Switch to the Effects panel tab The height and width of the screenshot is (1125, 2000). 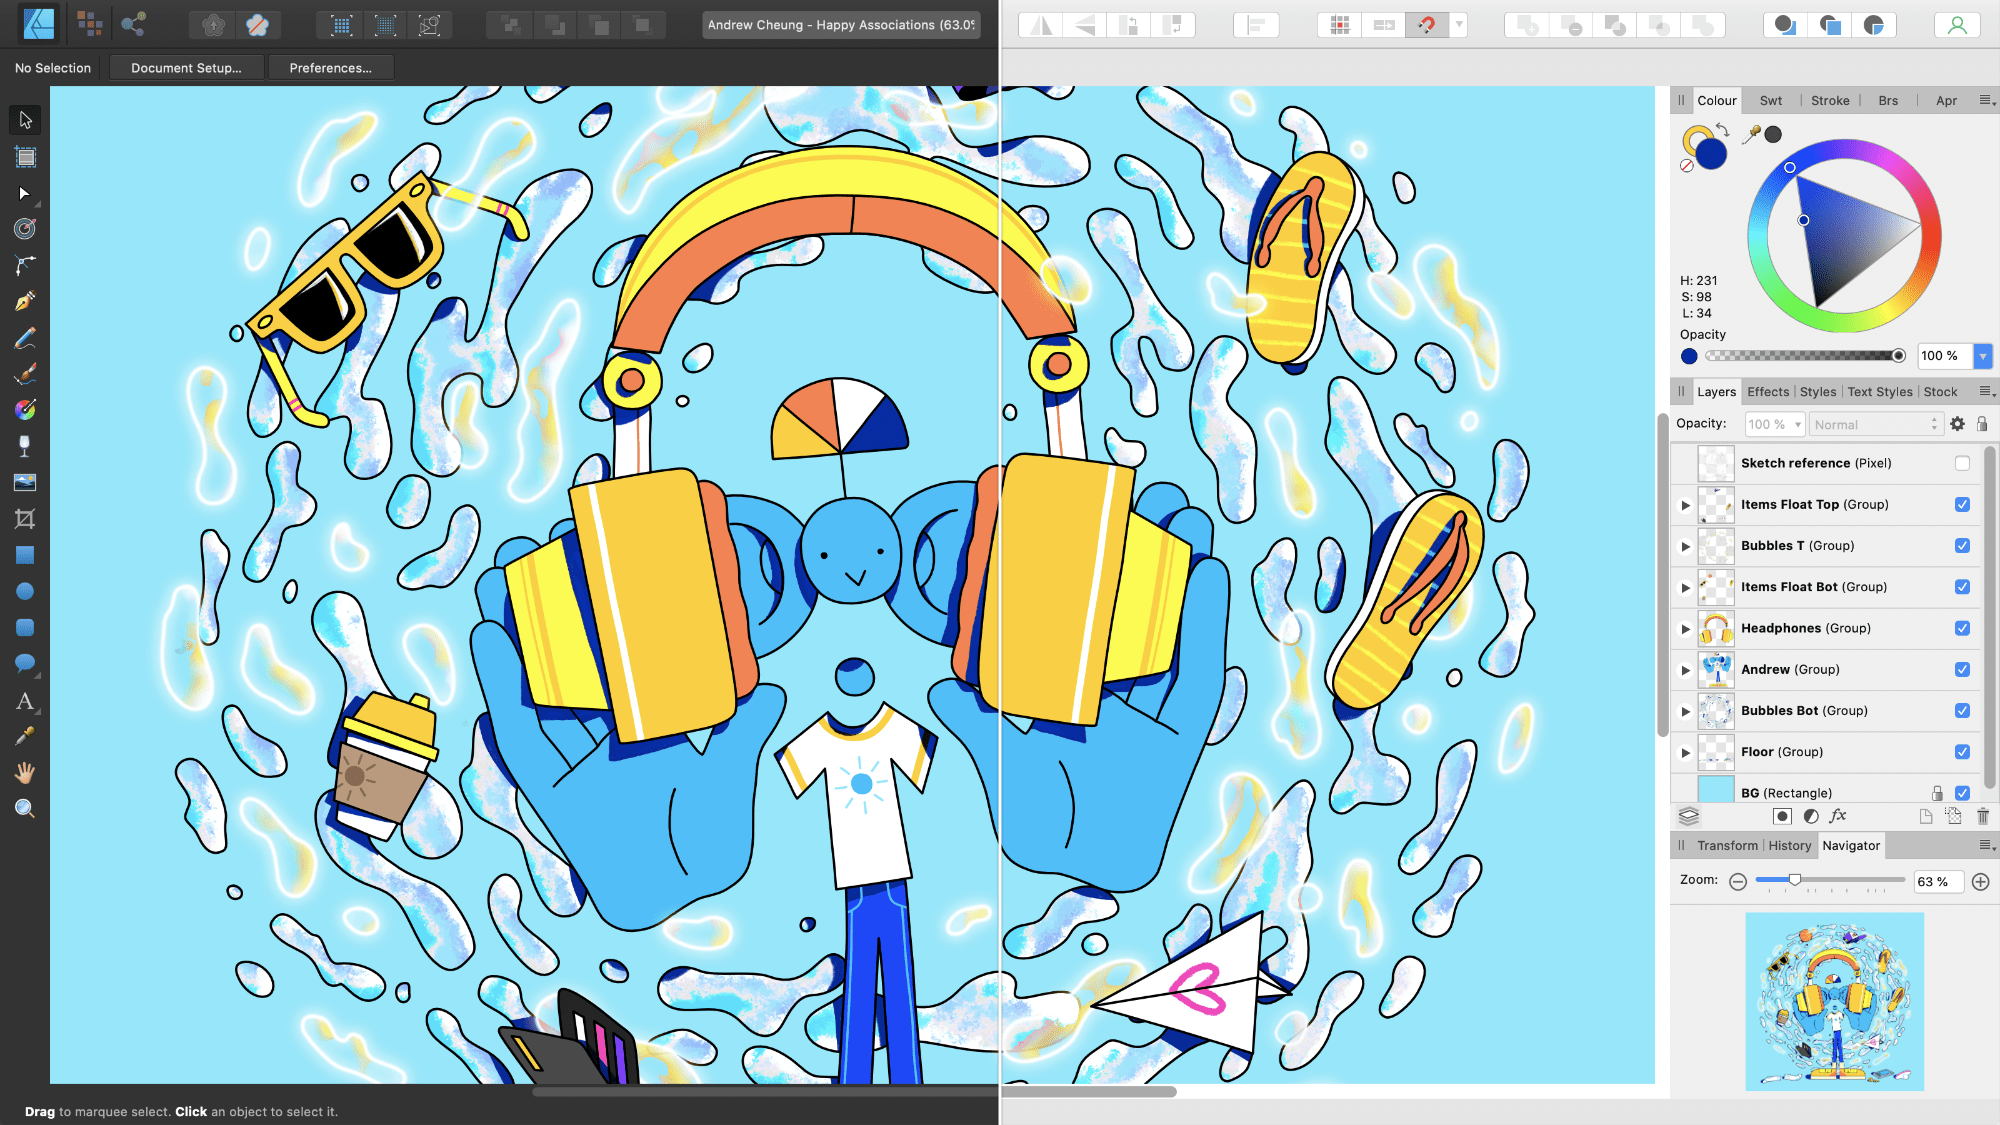1768,391
